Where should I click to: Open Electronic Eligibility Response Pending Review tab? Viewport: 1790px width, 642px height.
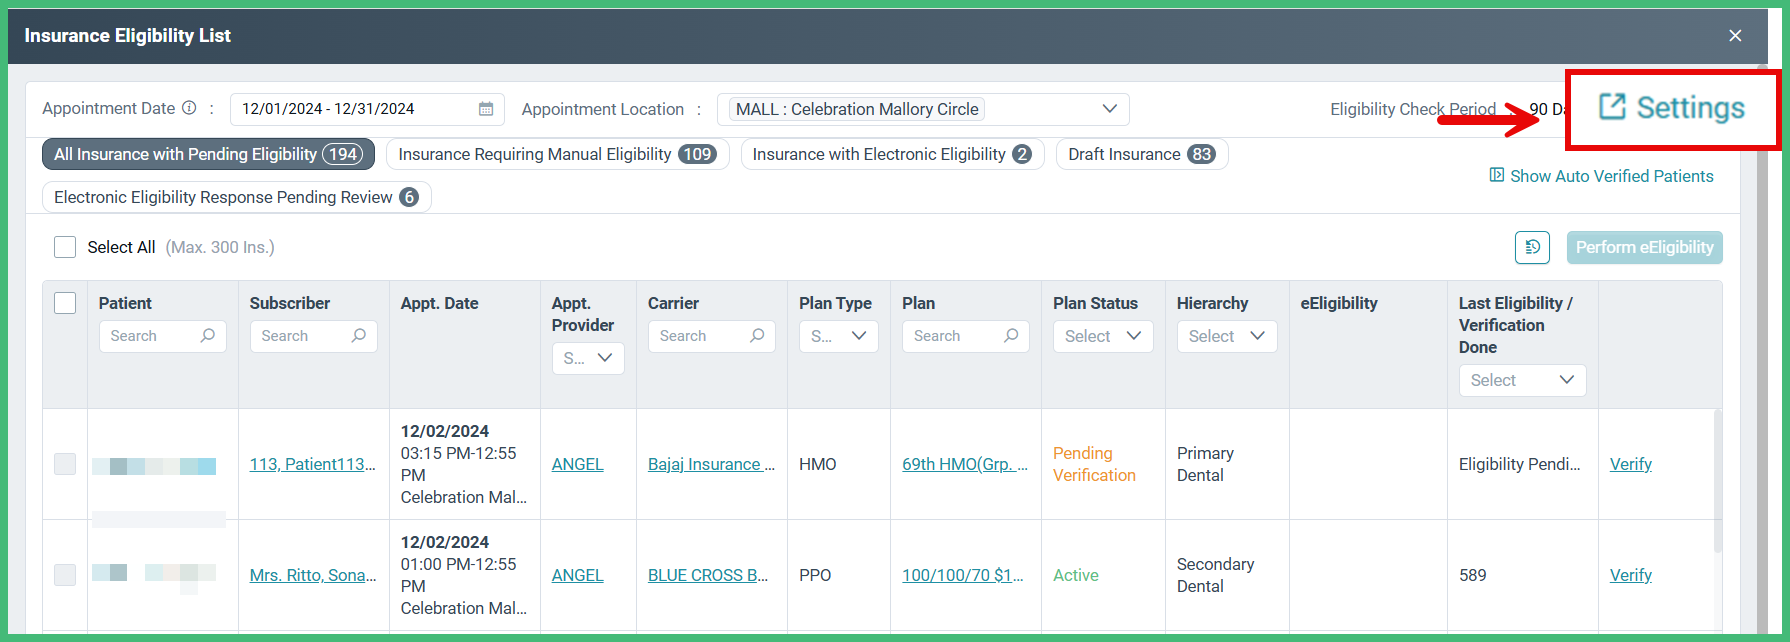coord(236,197)
